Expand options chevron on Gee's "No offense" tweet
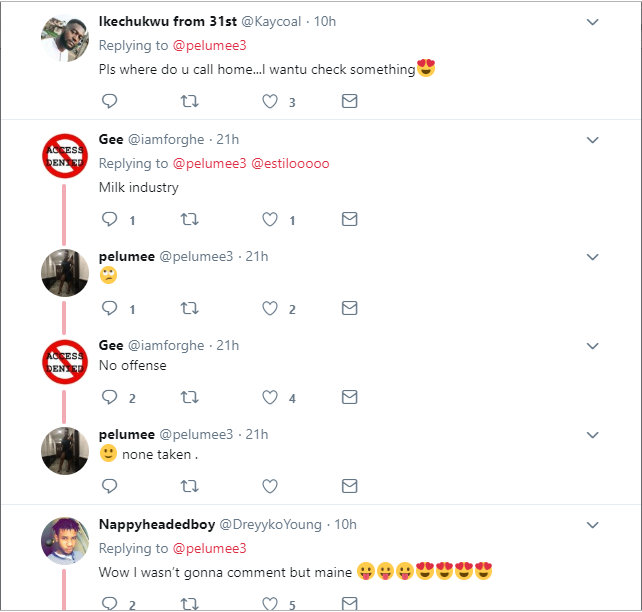The image size is (642, 612). pyautogui.click(x=592, y=346)
